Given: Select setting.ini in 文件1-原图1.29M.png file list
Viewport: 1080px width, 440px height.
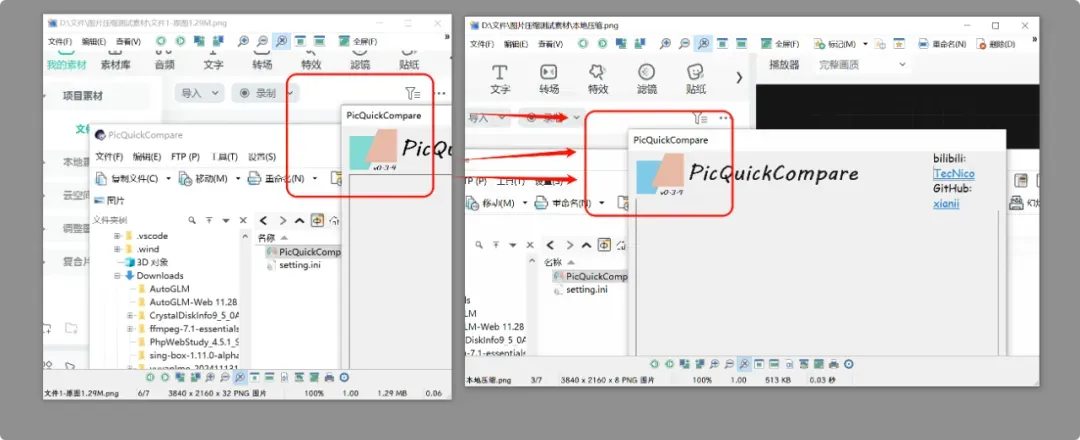Looking at the screenshot, I should coord(300,264).
